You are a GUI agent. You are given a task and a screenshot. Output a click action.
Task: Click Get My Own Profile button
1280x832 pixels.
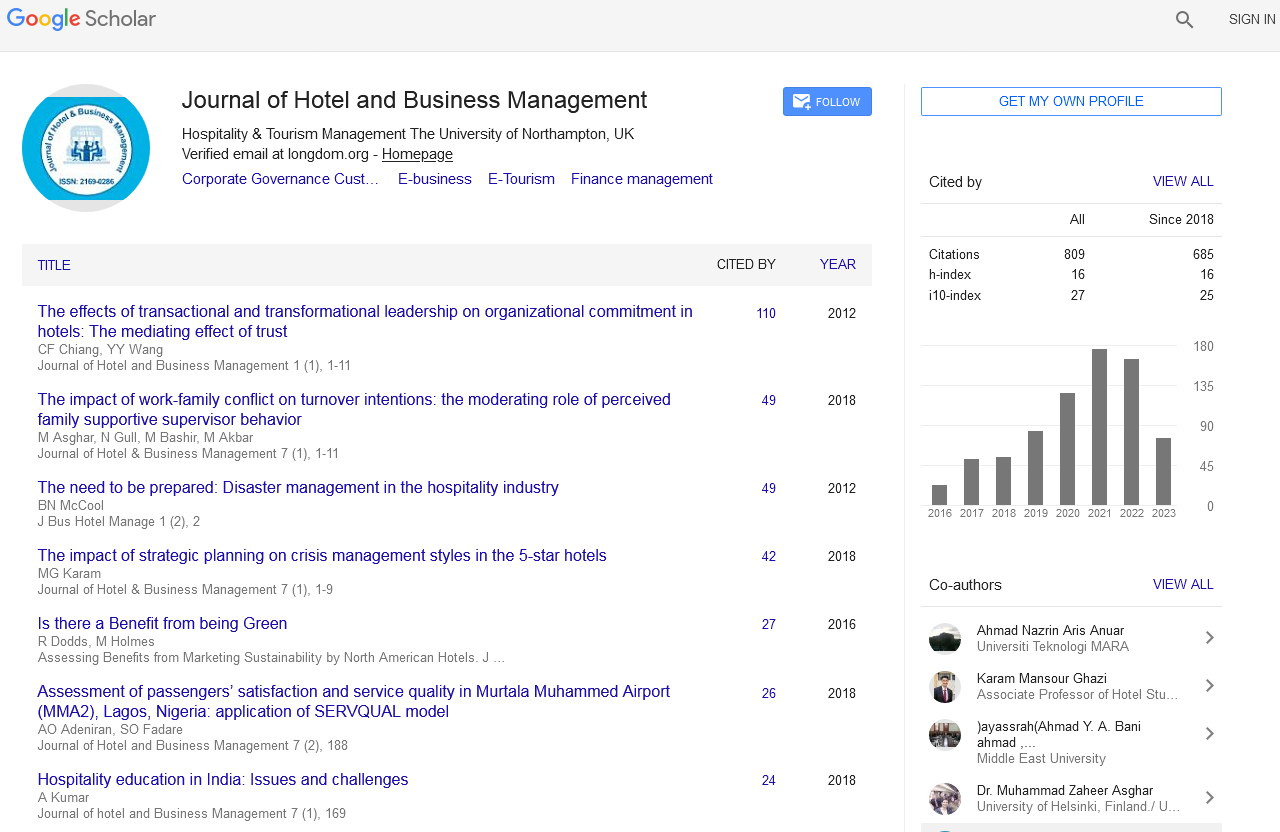[x=1071, y=102]
